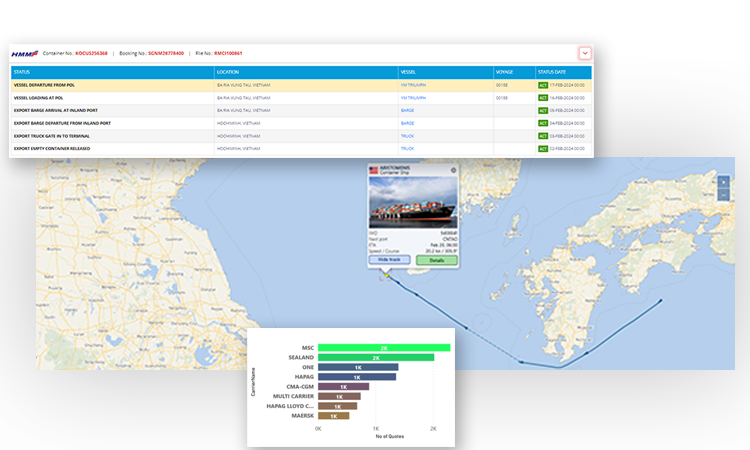Click the ONE bar in chart
This screenshot has width=750, height=450.
click(358, 367)
